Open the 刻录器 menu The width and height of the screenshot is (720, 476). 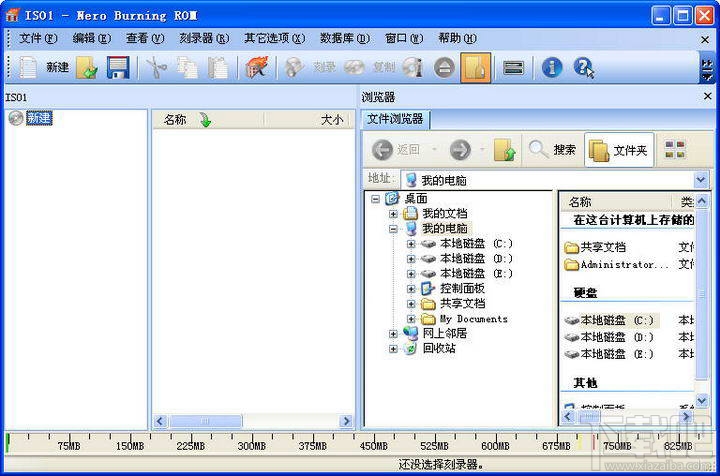[204, 38]
